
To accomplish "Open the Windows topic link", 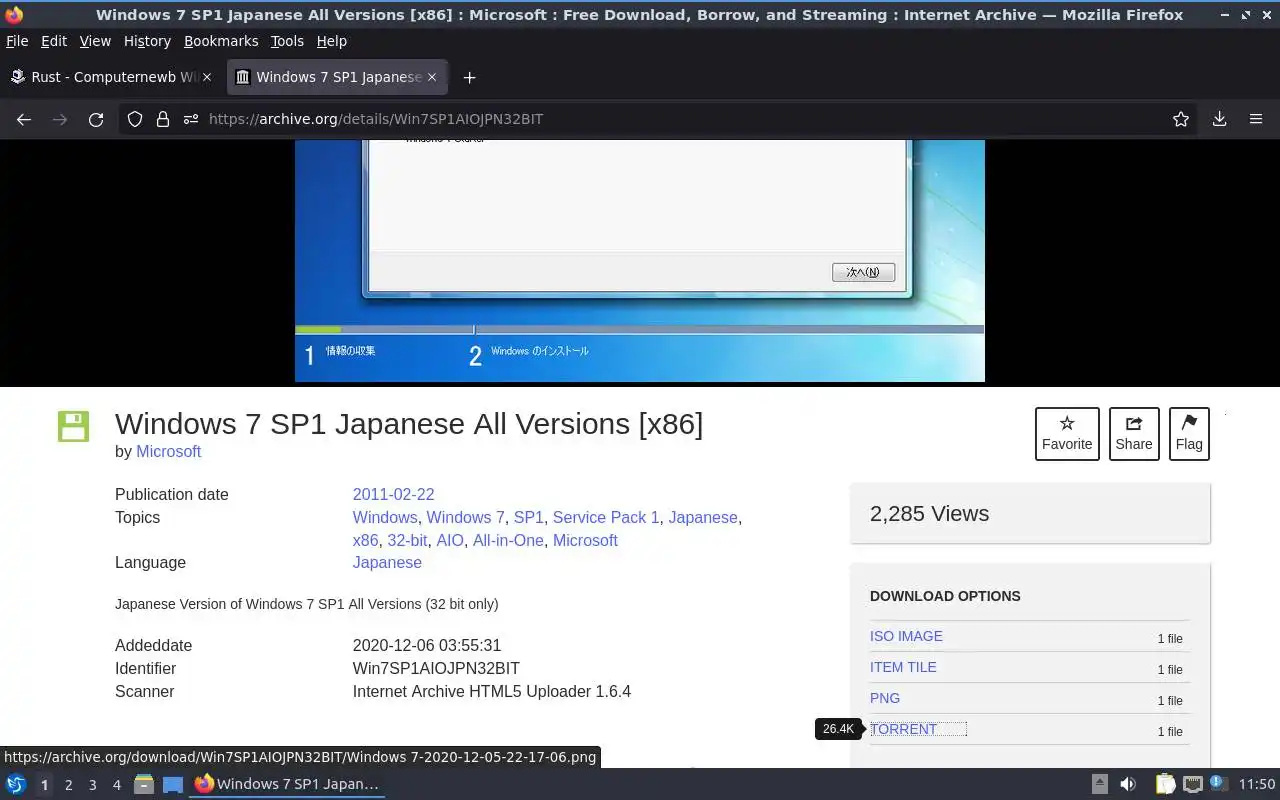I will 385,517.
